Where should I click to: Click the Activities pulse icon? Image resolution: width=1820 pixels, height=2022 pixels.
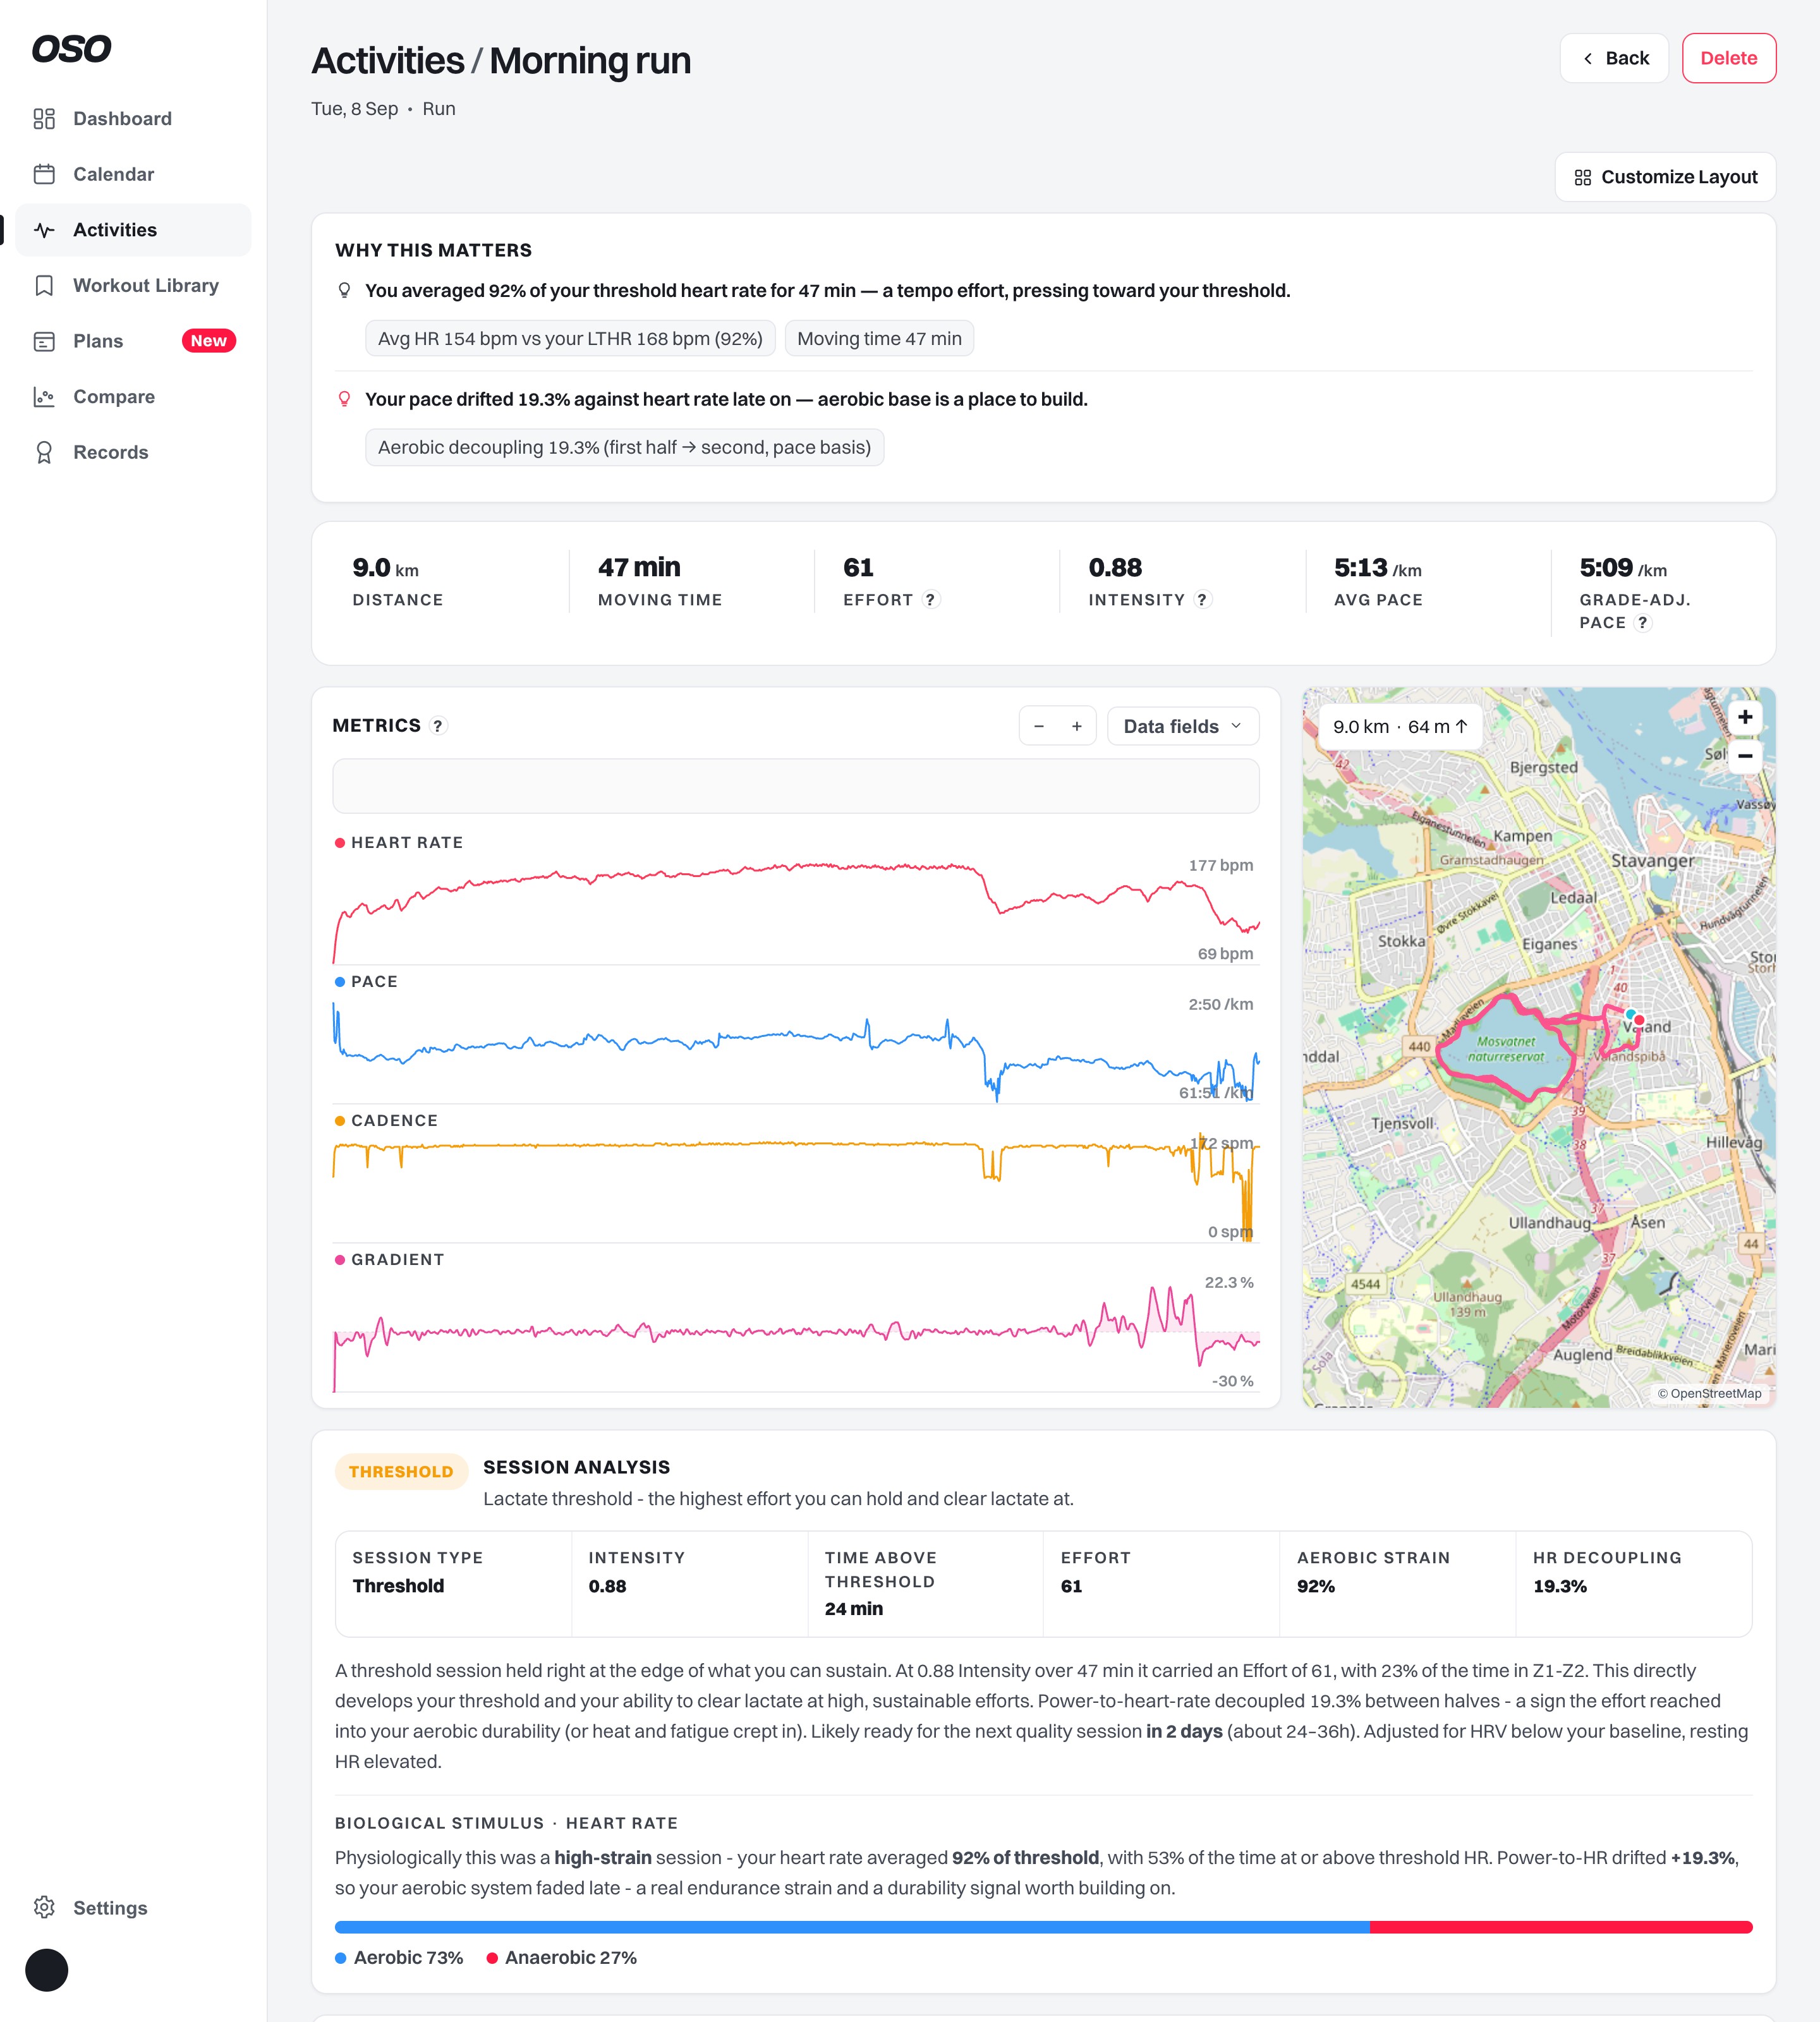coord(44,230)
